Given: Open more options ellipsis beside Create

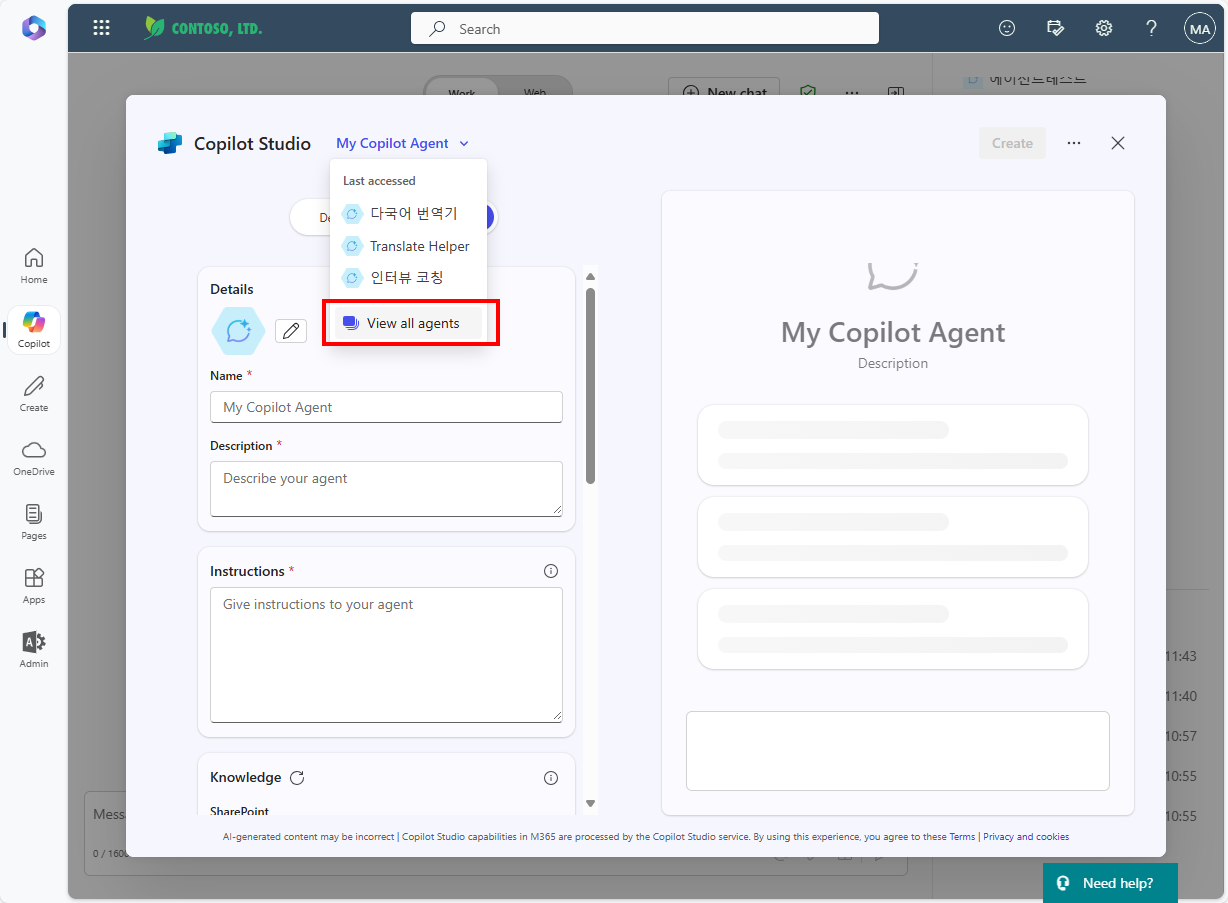Looking at the screenshot, I should click(x=1074, y=143).
